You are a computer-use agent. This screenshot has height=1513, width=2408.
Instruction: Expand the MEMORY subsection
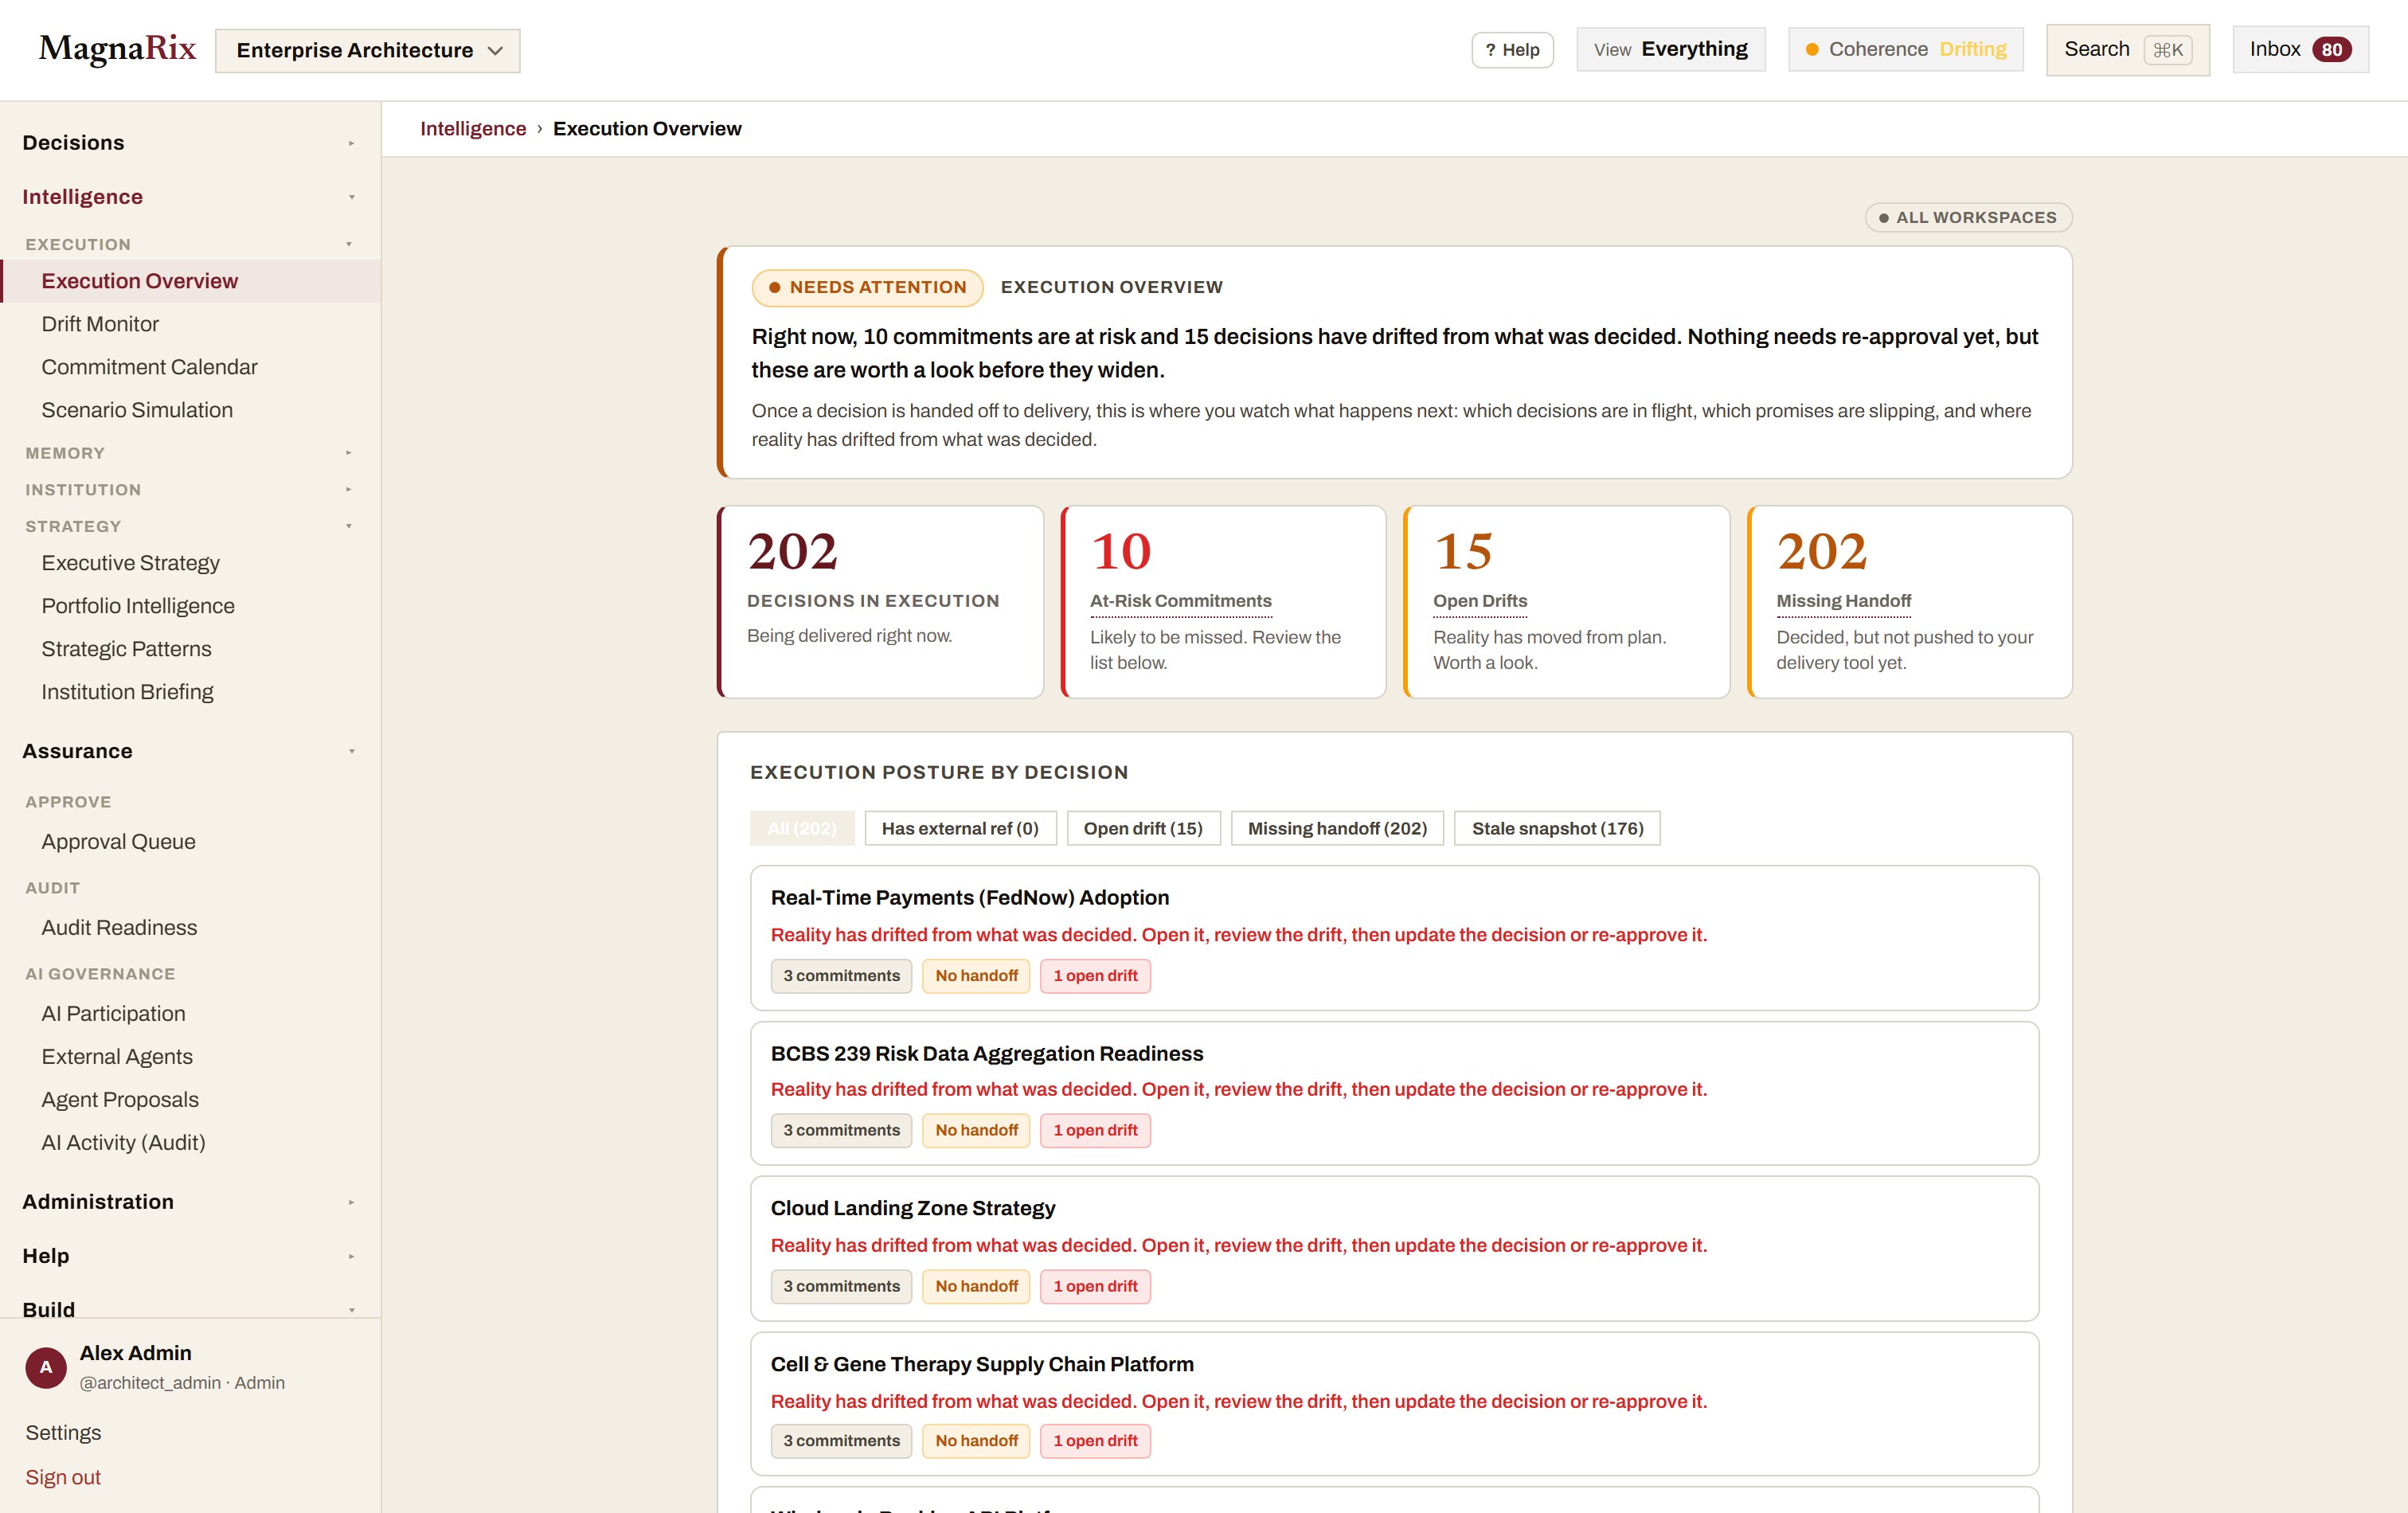pyautogui.click(x=190, y=453)
